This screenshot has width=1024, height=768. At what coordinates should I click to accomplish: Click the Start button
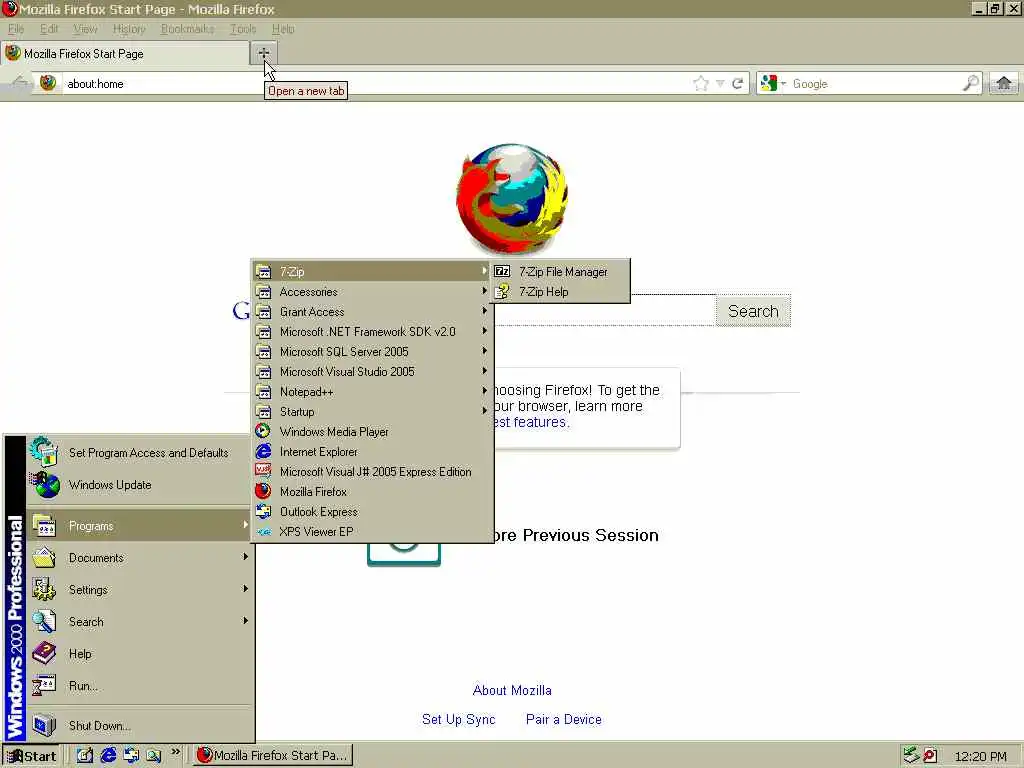31,756
